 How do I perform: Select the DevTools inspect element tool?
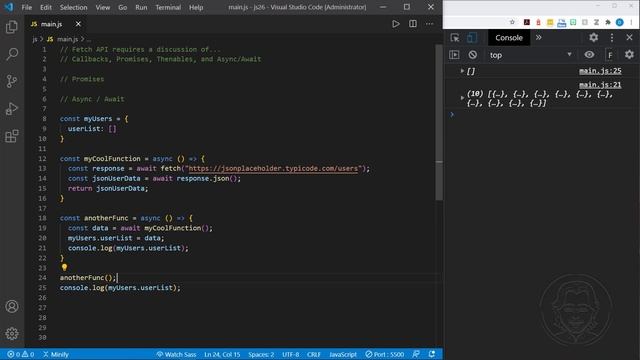(x=455, y=38)
